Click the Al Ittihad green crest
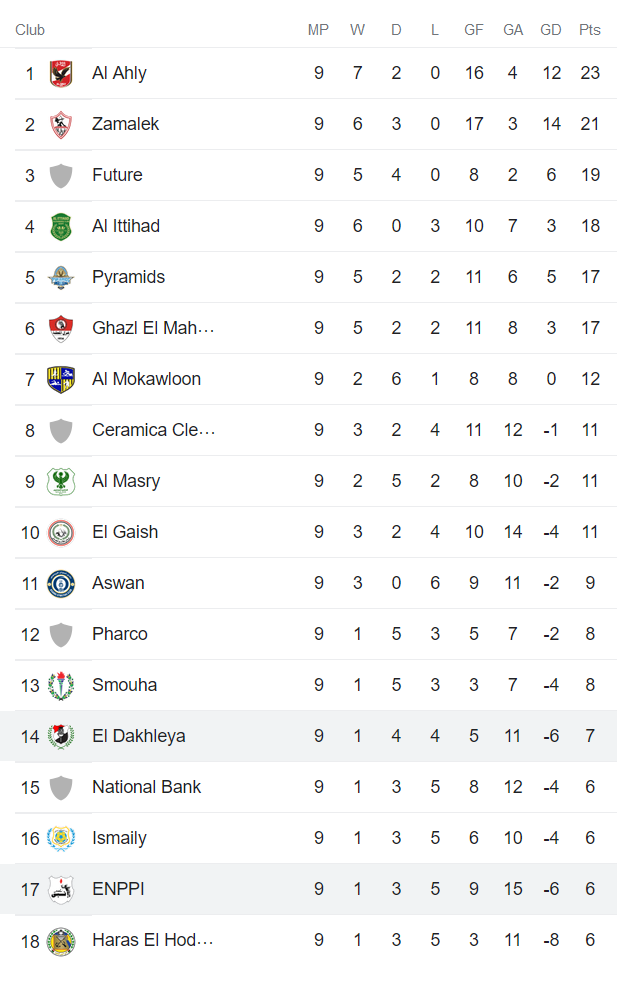The height and width of the screenshot is (985, 617). click(x=60, y=225)
